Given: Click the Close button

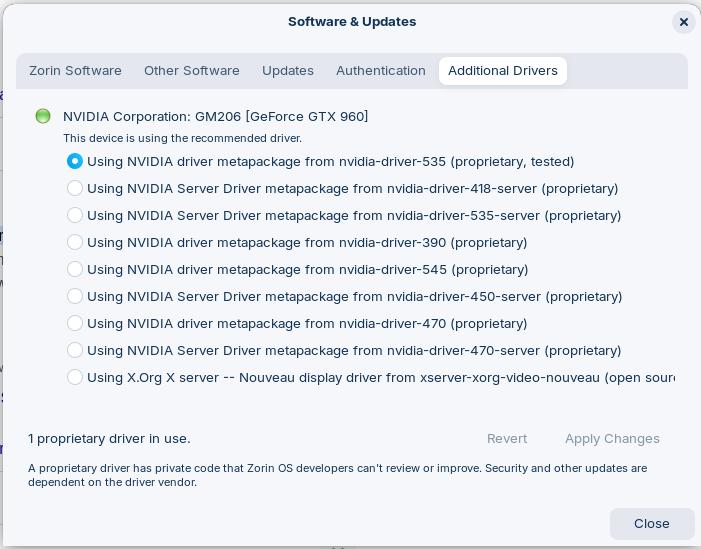Looking at the screenshot, I should tap(652, 524).
